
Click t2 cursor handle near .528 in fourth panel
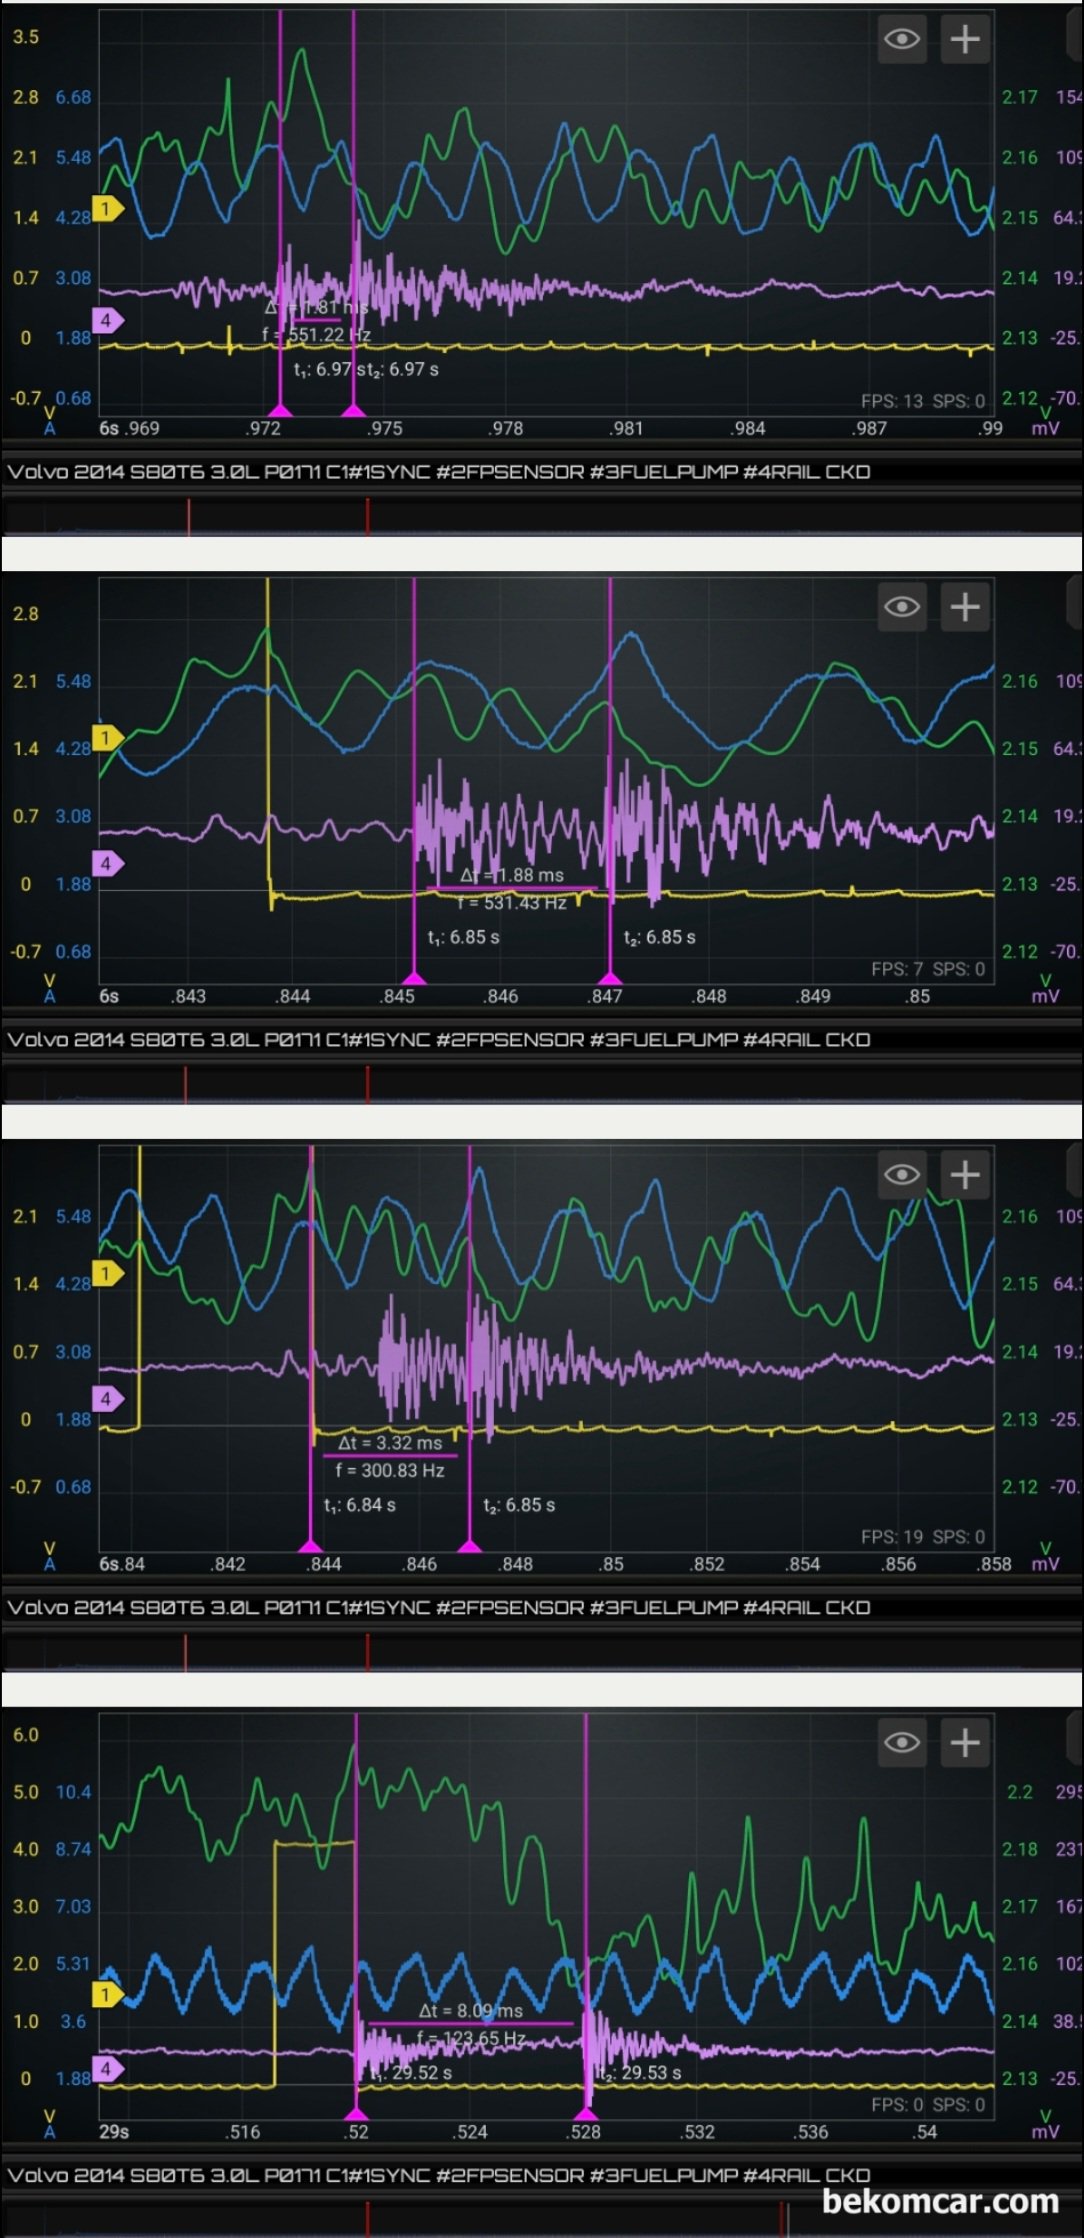point(586,2113)
